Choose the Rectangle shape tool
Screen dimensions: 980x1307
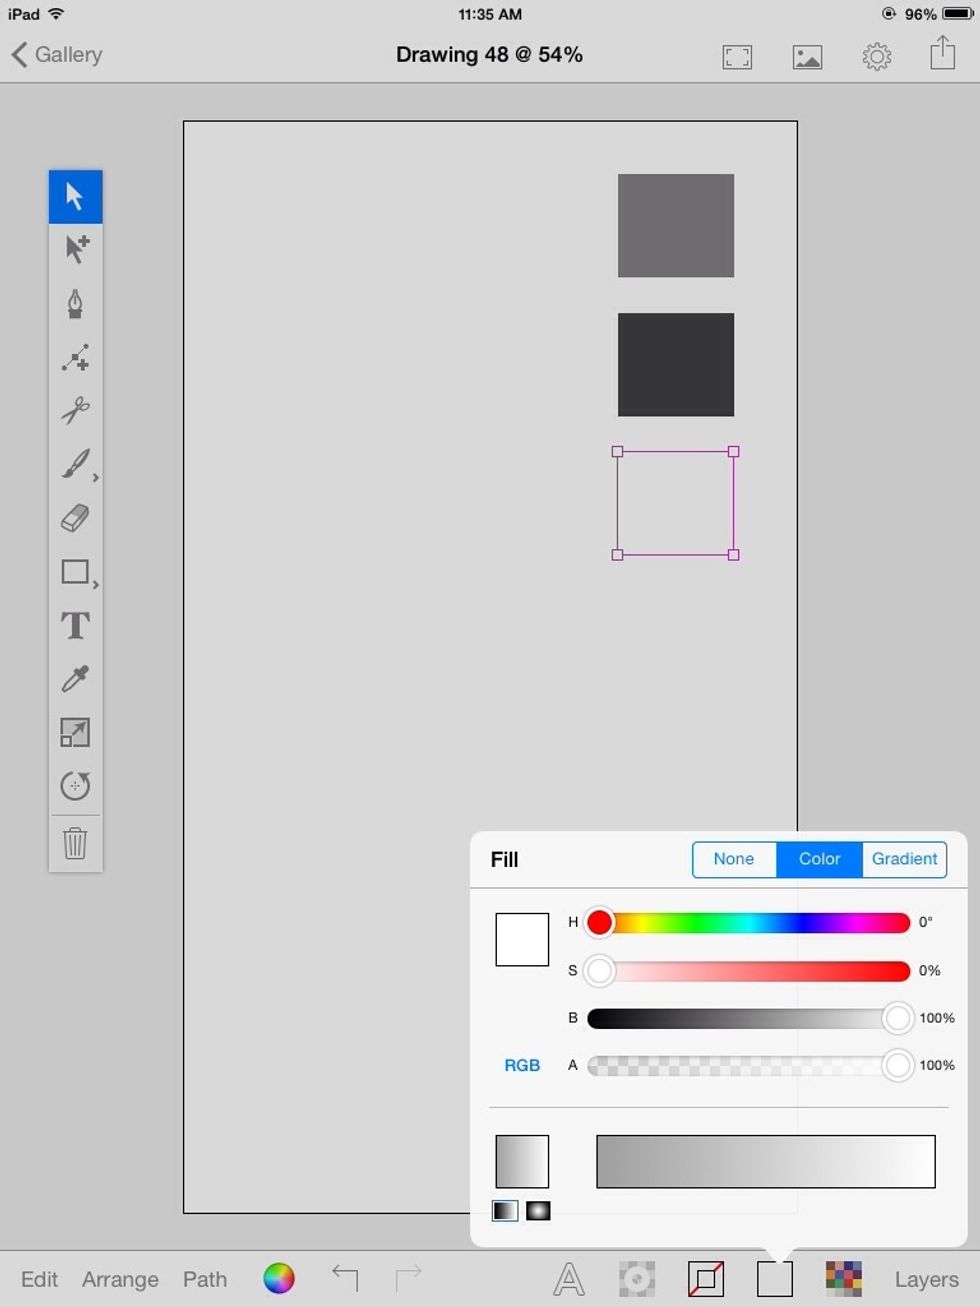75,572
